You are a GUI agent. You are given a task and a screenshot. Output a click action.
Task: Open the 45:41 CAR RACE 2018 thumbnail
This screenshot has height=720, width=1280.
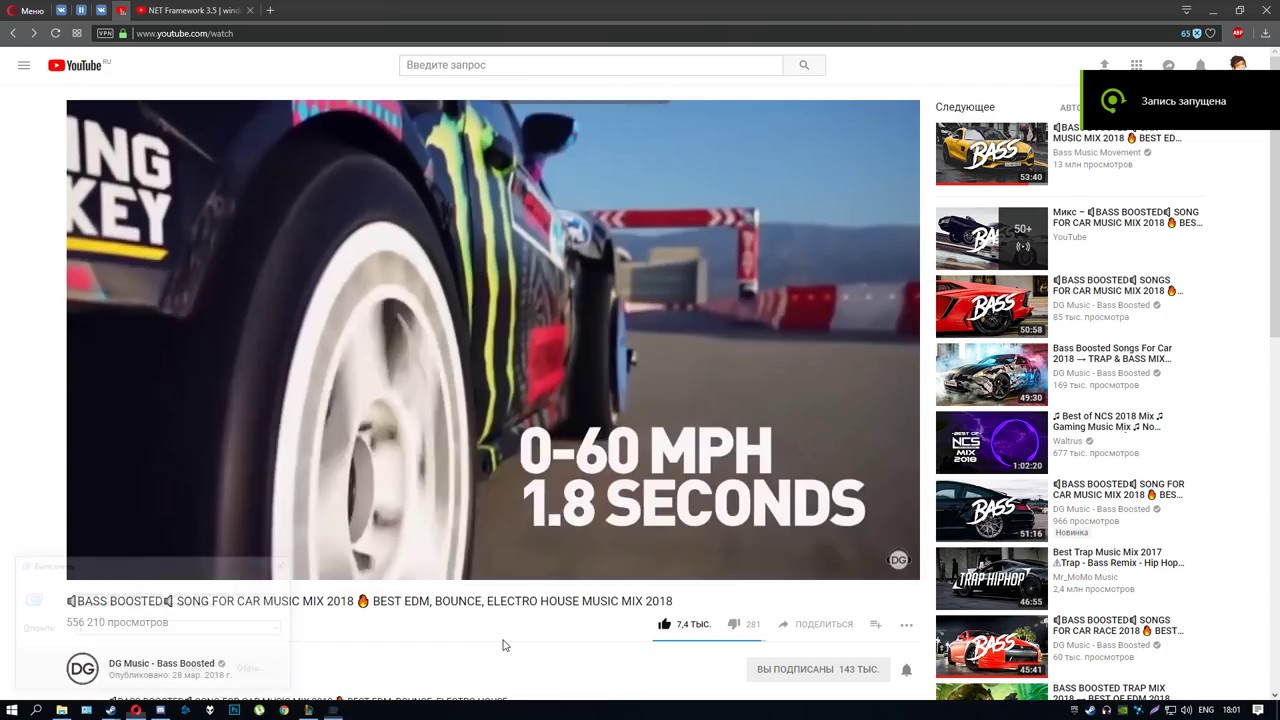(x=991, y=646)
